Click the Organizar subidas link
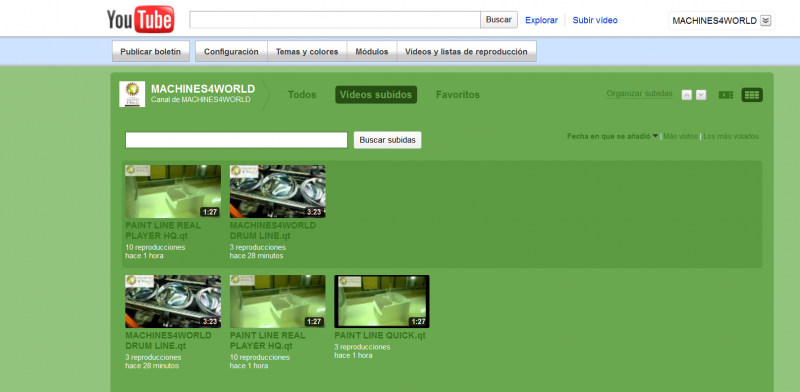The image size is (800, 392). pyautogui.click(x=639, y=94)
